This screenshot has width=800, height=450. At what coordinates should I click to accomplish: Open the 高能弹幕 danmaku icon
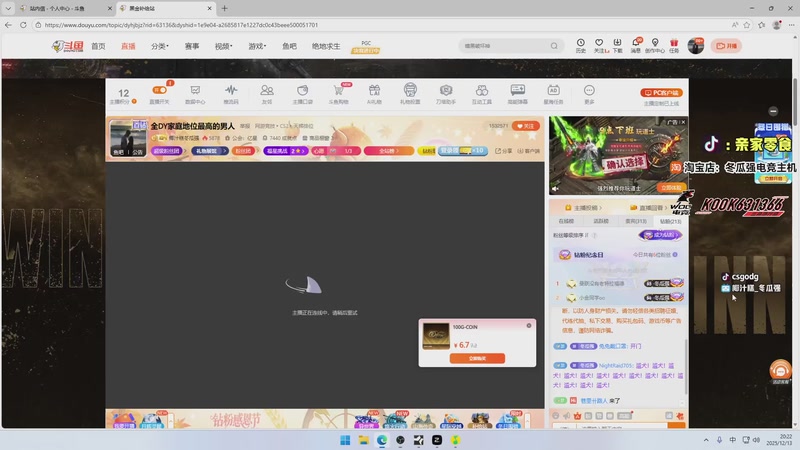(517, 91)
